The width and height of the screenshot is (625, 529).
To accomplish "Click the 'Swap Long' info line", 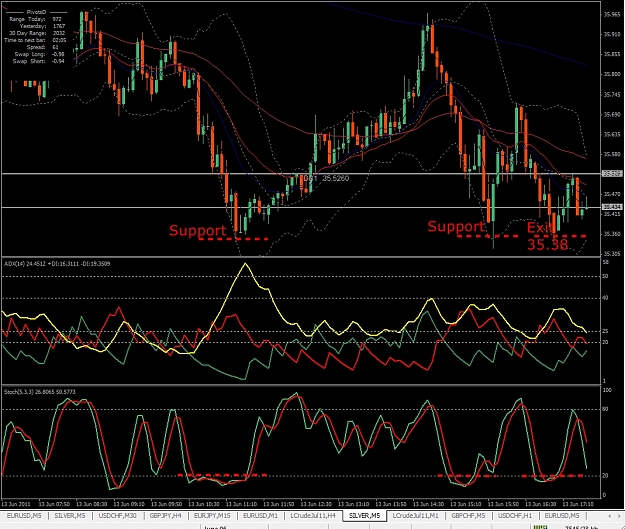I will (x=39, y=54).
